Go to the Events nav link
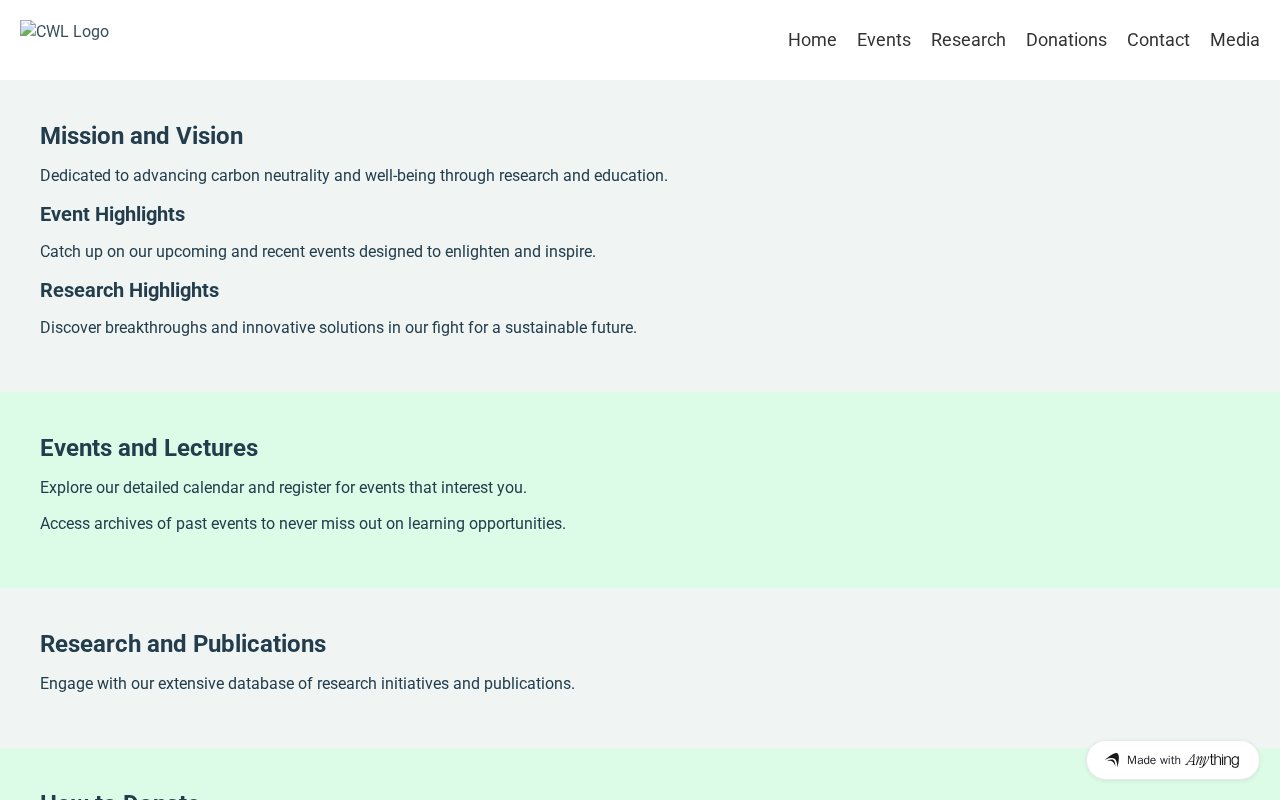This screenshot has height=800, width=1280. pyautogui.click(x=883, y=40)
